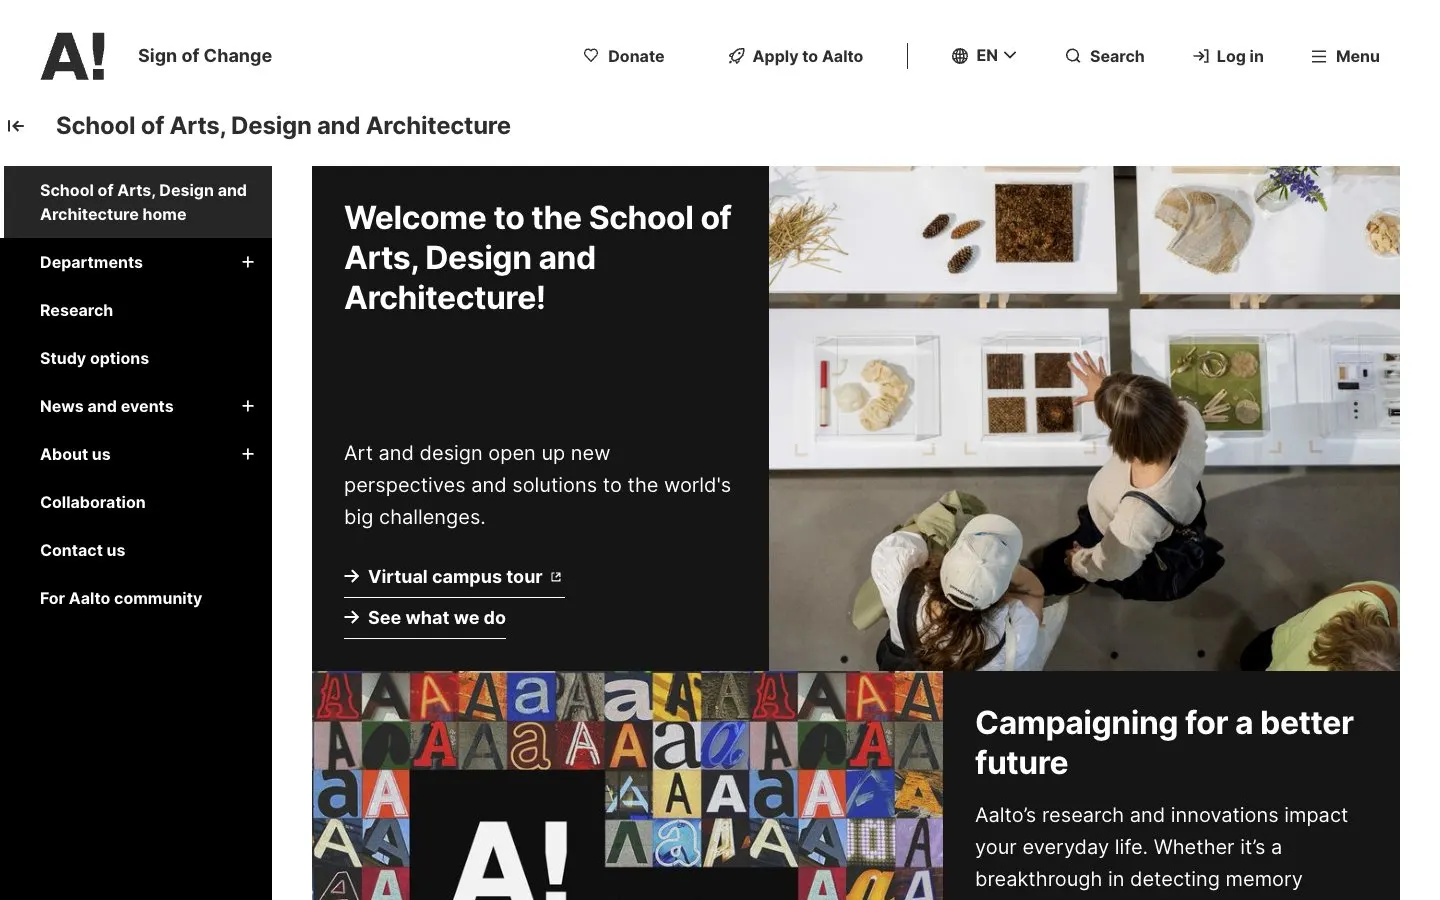
Task: Expand the About us submenu
Action: pyautogui.click(x=248, y=454)
